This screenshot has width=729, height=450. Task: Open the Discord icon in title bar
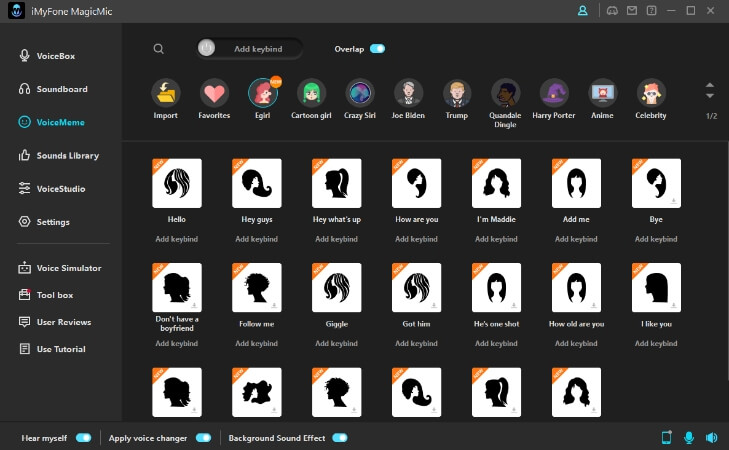point(612,11)
